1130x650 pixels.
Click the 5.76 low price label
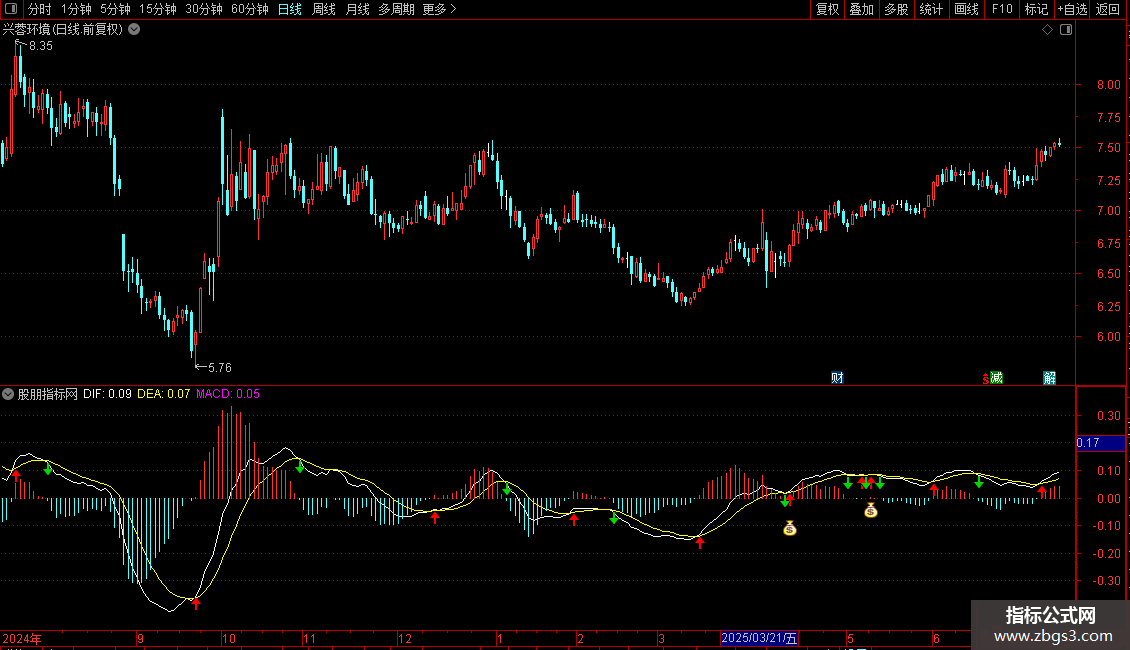pyautogui.click(x=220, y=368)
